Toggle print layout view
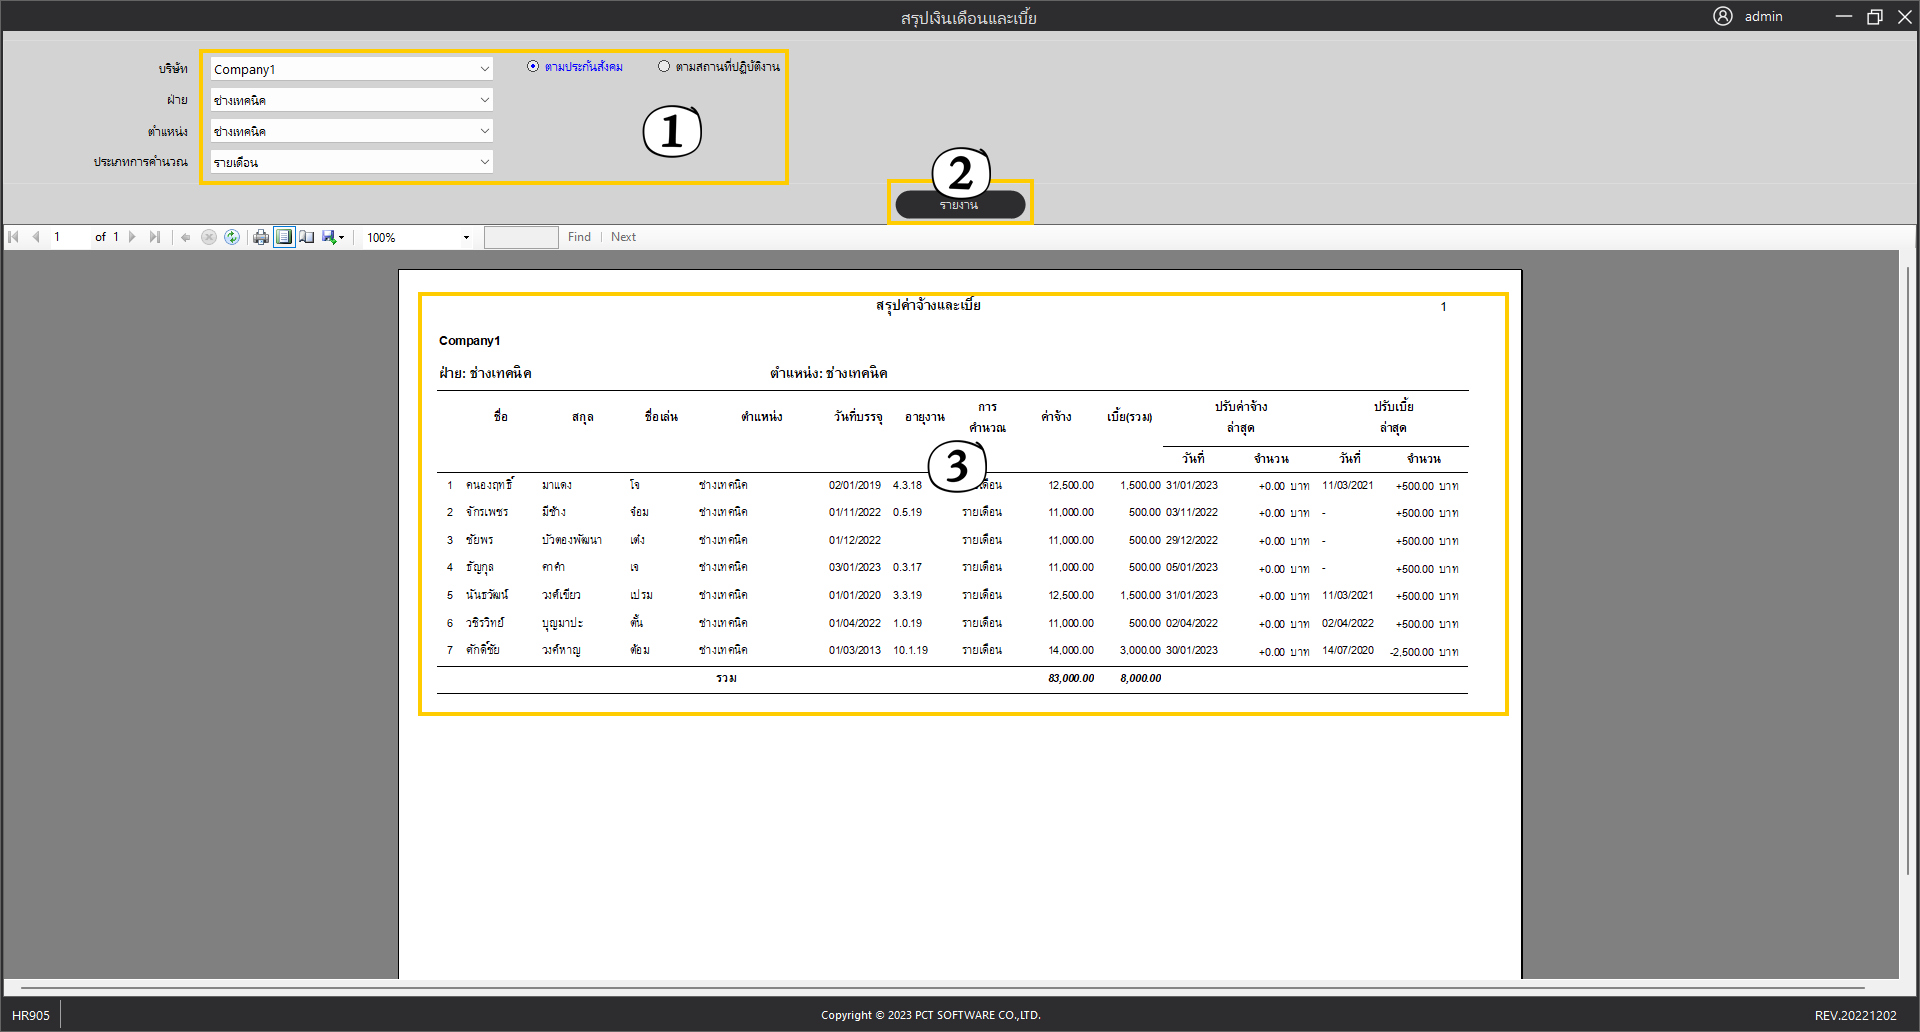The width and height of the screenshot is (1920, 1032). tap(284, 237)
